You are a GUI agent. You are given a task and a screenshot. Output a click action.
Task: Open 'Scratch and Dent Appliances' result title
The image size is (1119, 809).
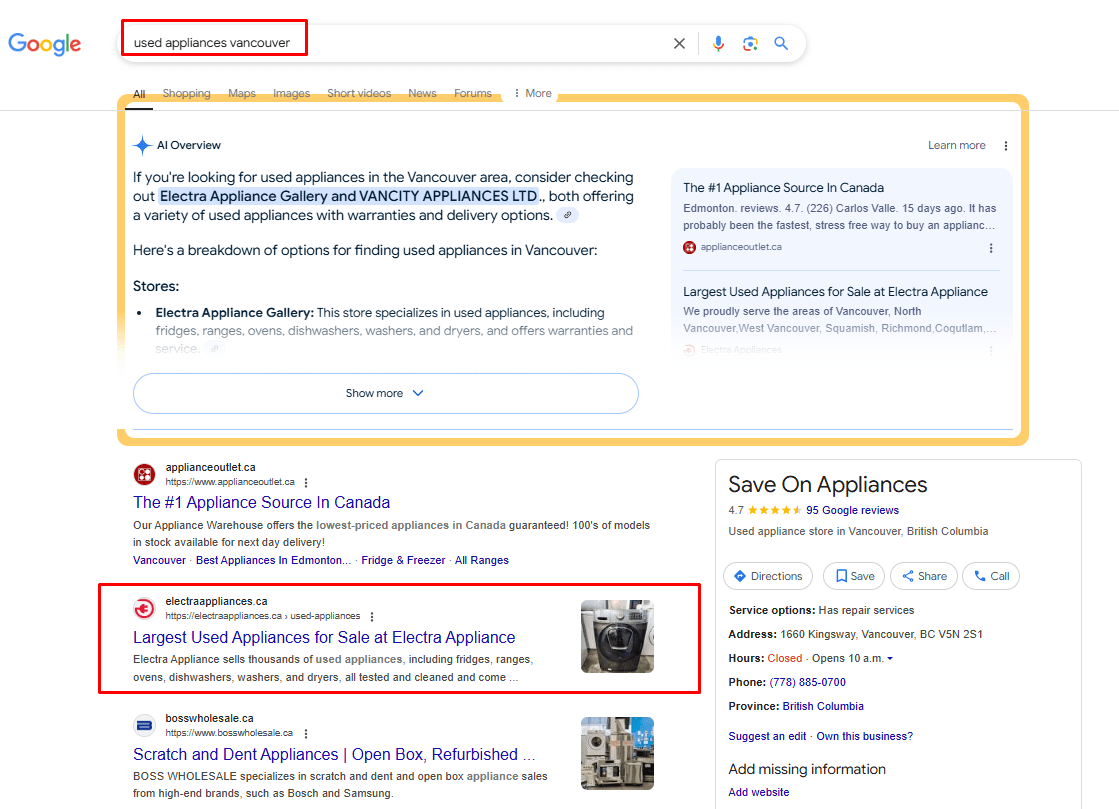tap(334, 754)
